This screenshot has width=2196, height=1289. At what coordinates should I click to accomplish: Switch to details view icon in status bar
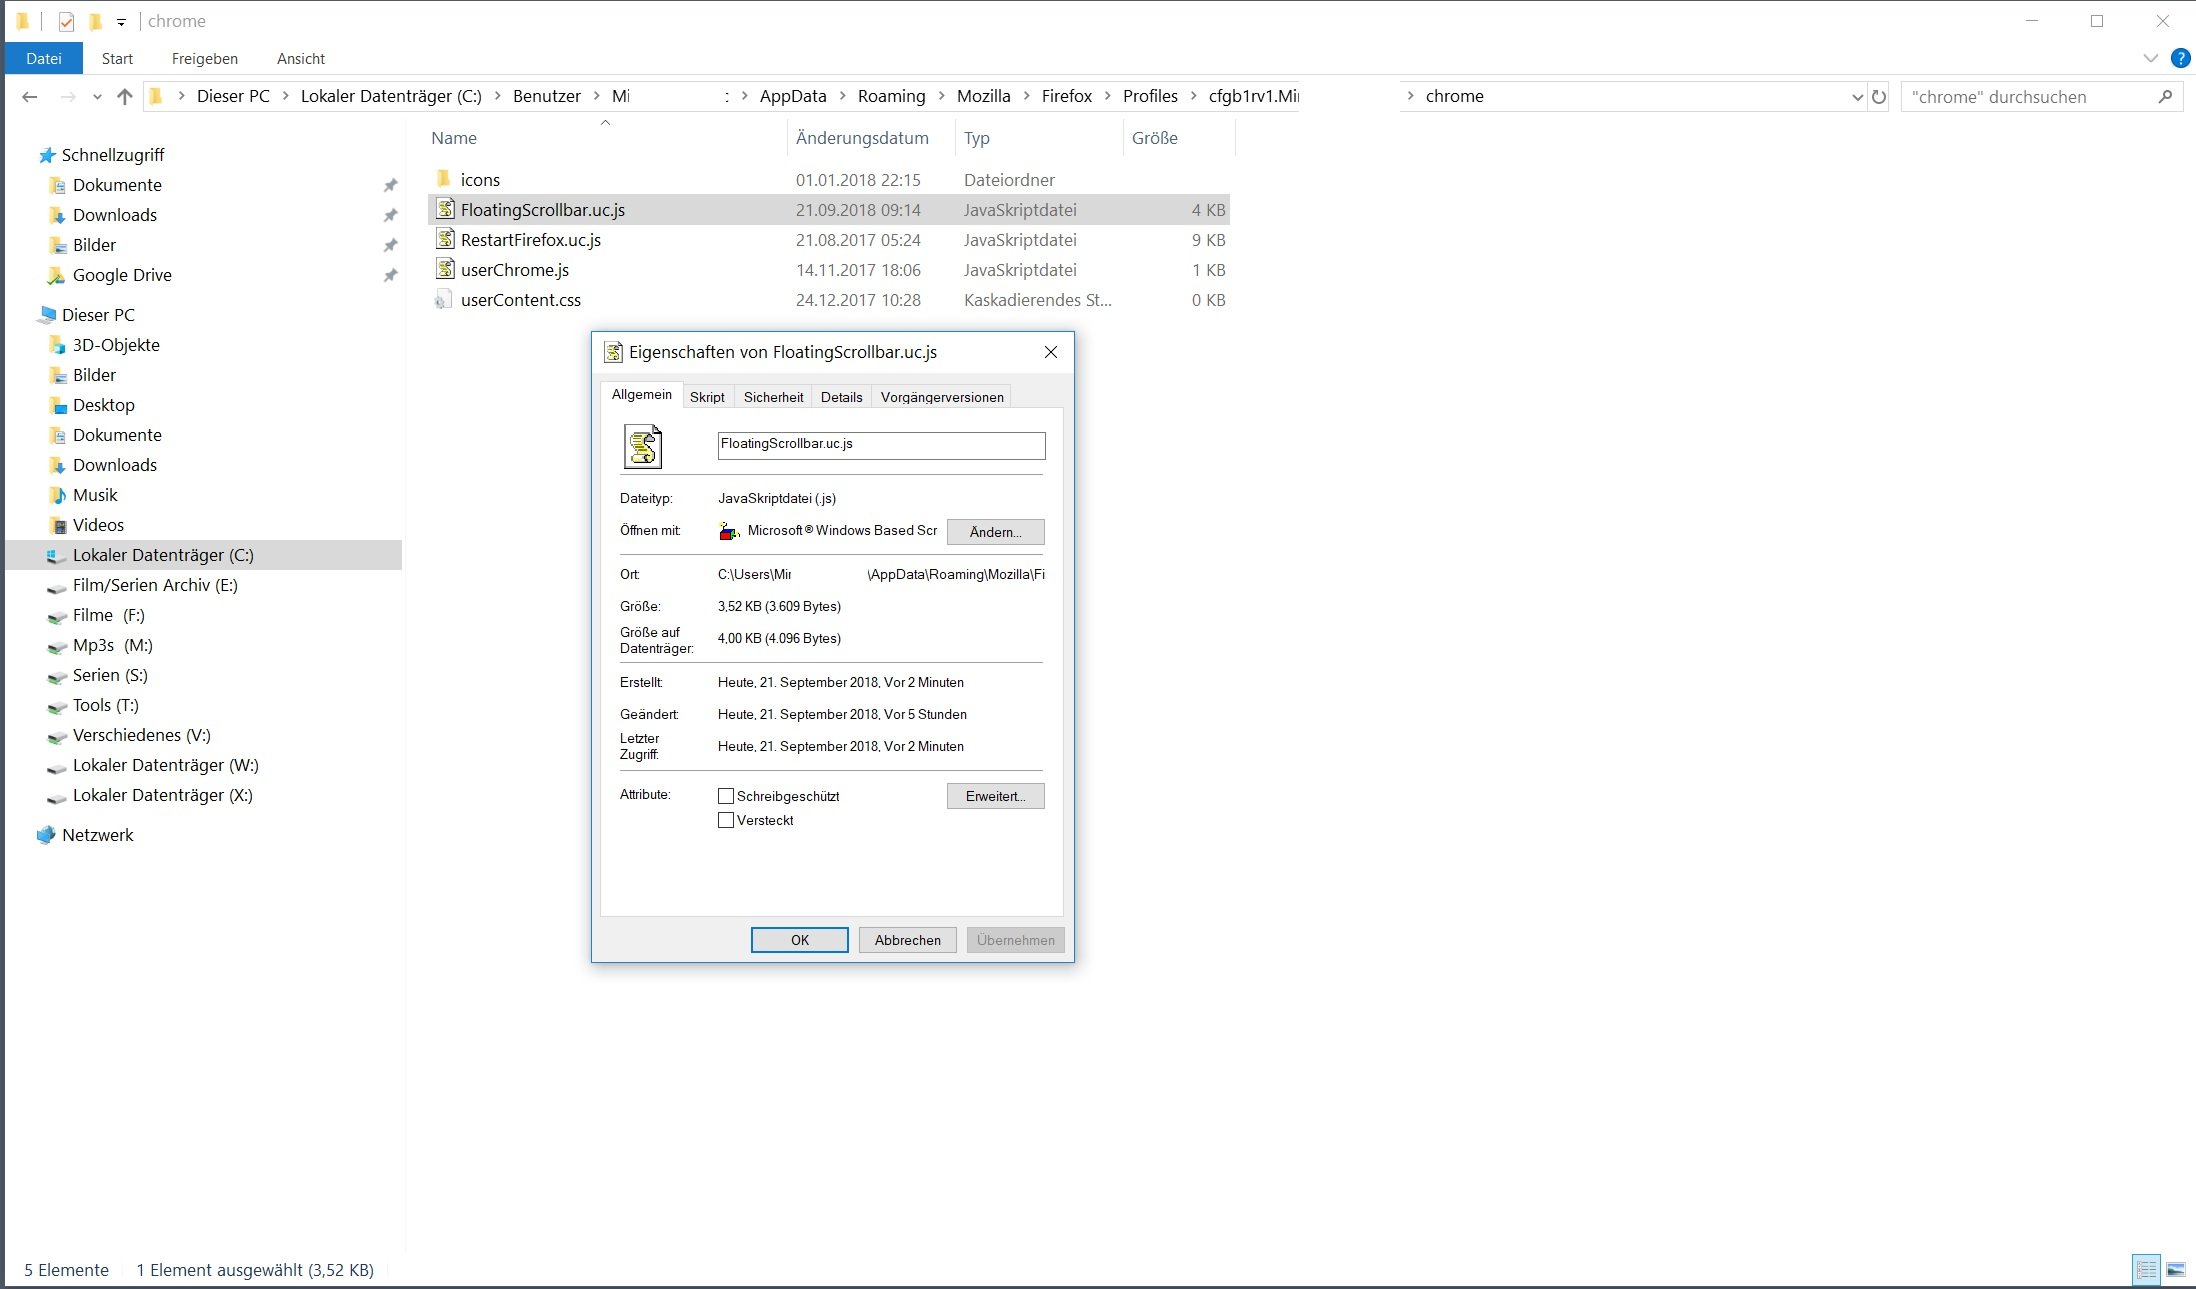(2146, 1270)
